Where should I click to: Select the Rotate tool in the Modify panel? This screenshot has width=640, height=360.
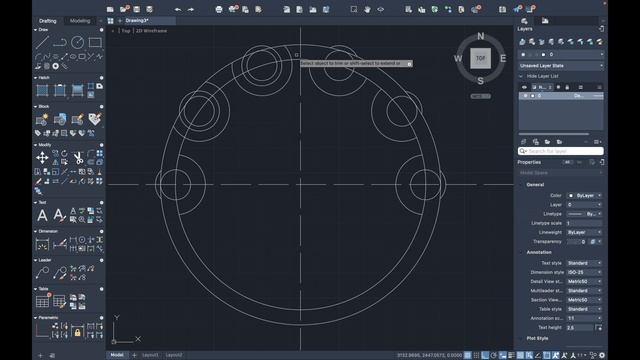tap(64, 153)
